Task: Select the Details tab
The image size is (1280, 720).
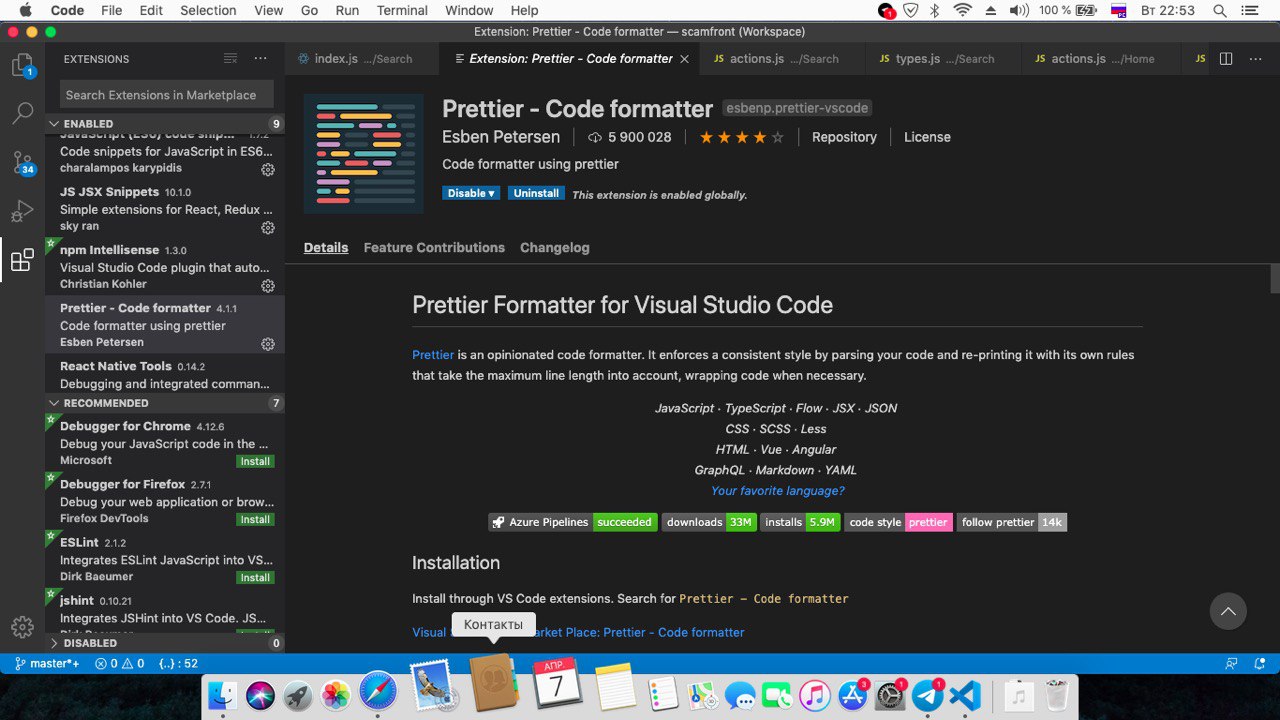Action: tap(326, 247)
